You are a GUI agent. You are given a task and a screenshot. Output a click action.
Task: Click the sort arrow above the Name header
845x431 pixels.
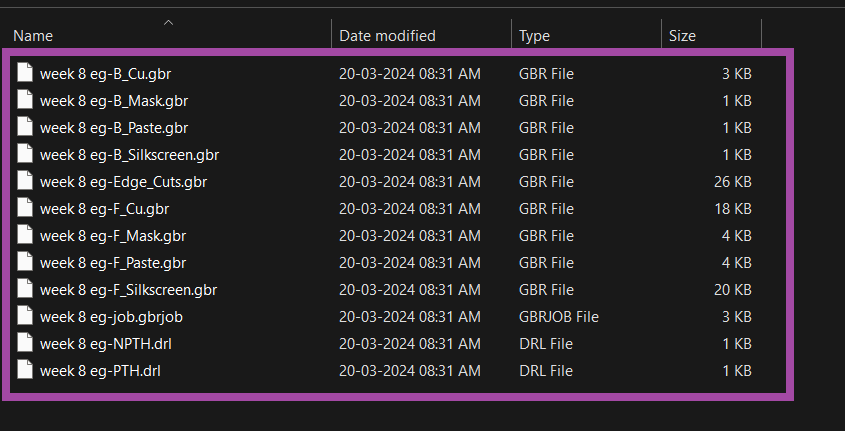(168, 21)
